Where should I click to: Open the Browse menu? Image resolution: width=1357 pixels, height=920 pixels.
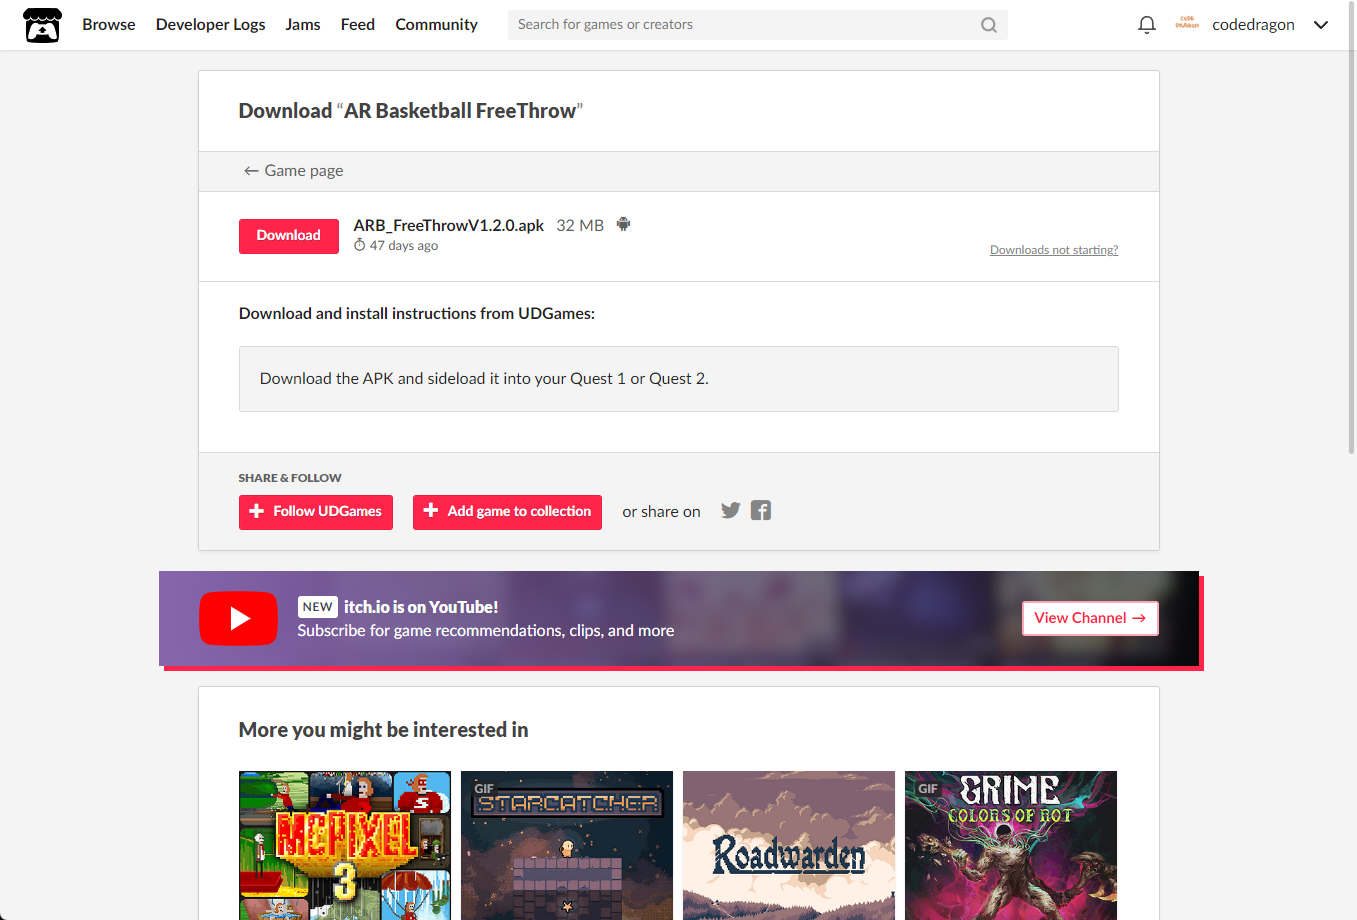[109, 25]
